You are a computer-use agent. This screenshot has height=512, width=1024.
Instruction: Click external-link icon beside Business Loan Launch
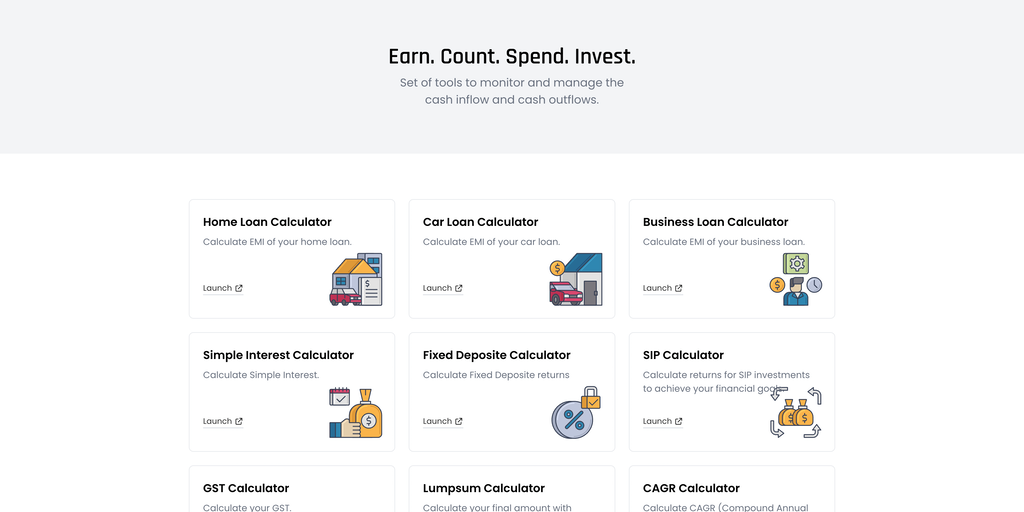pyautogui.click(x=679, y=288)
